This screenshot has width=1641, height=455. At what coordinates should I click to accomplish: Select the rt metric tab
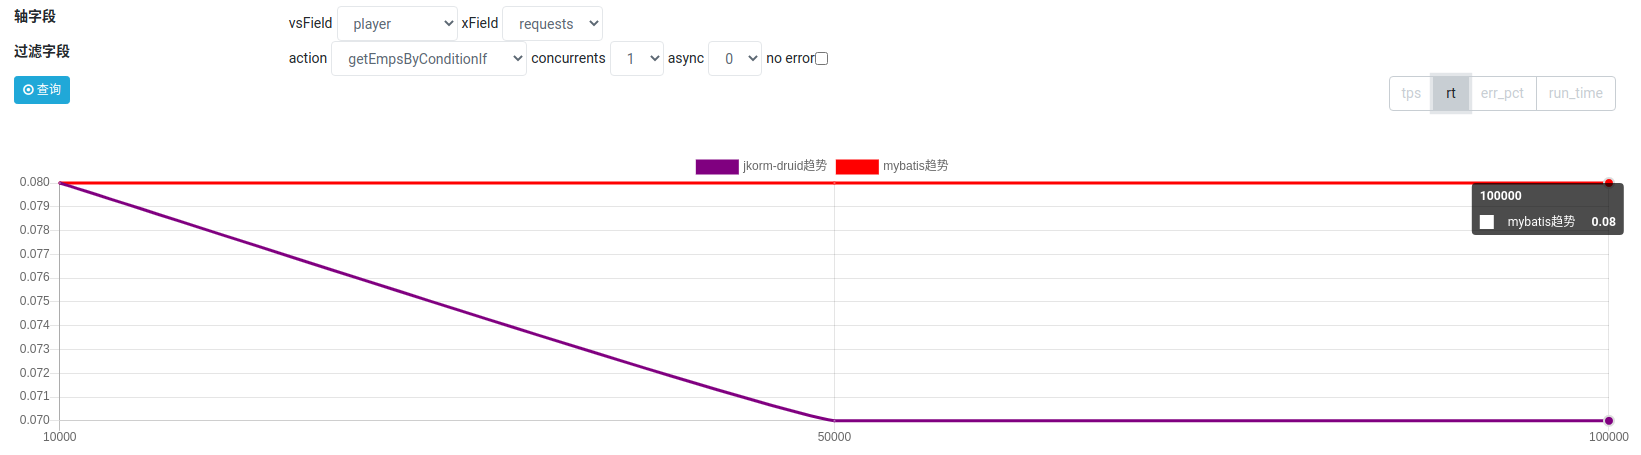coord(1451,93)
